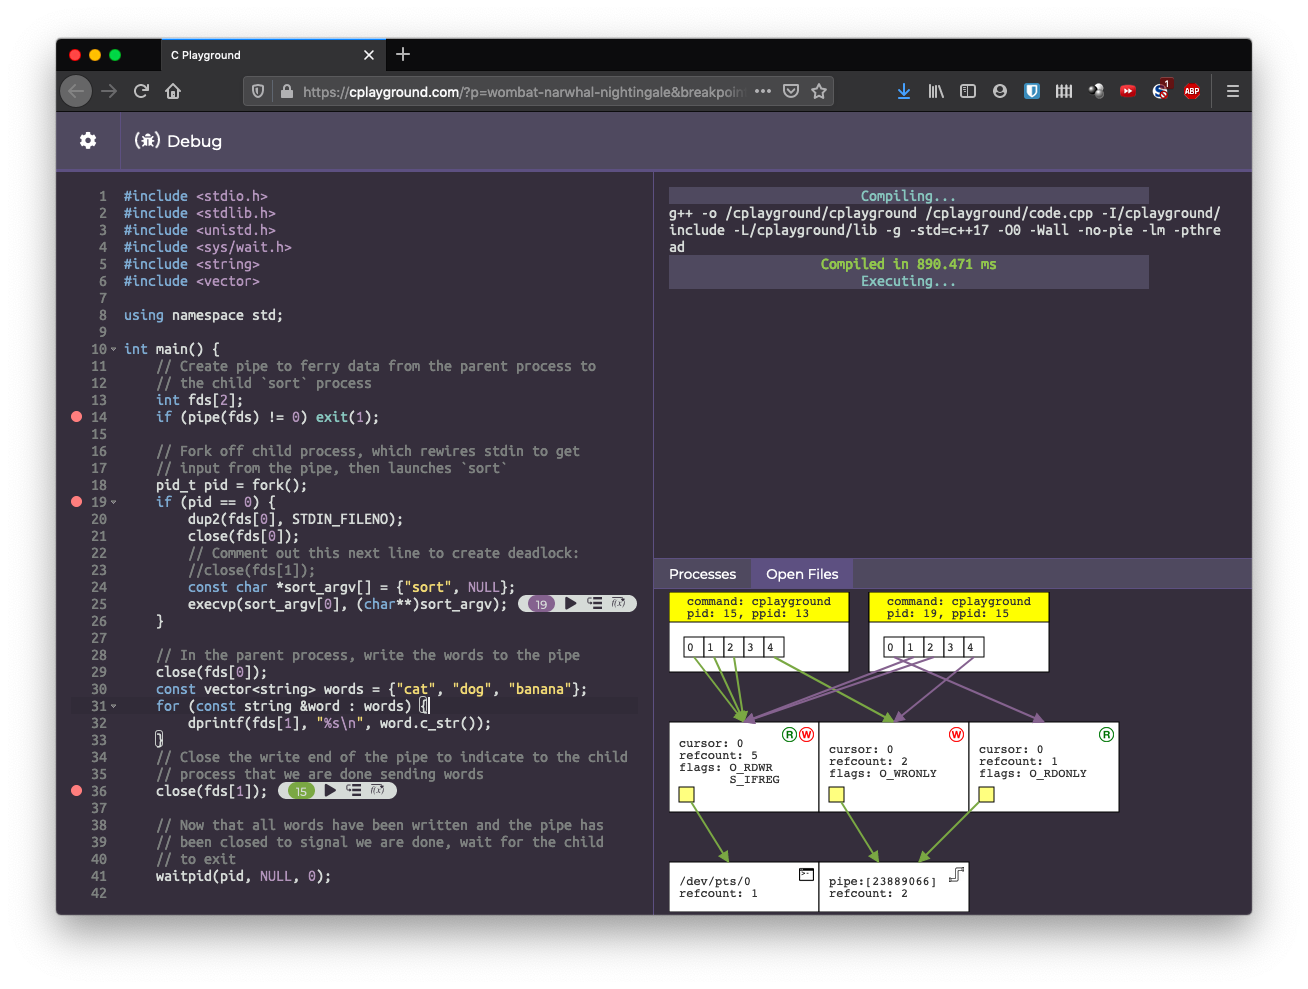This screenshot has width=1308, height=989.
Task: Click the terminal icon on the /dev/pts/0 node
Action: [806, 872]
